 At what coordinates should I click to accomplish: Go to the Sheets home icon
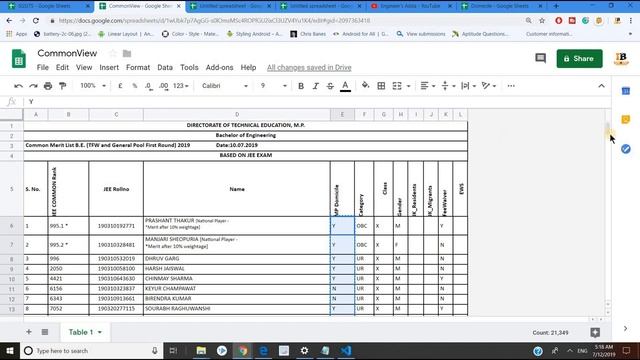(18, 59)
